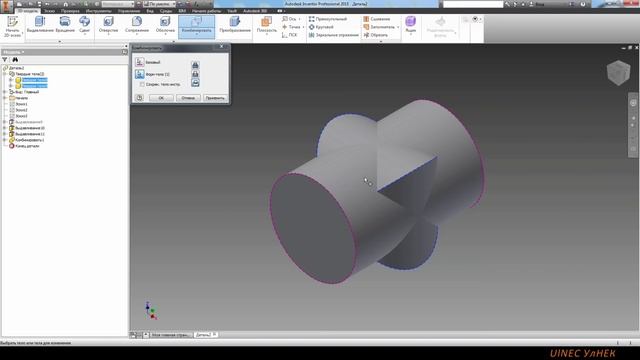Select the Circular pattern tool (Круговой)
Image resolution: width=640 pixels, height=360 pixels.
[x=321, y=27]
